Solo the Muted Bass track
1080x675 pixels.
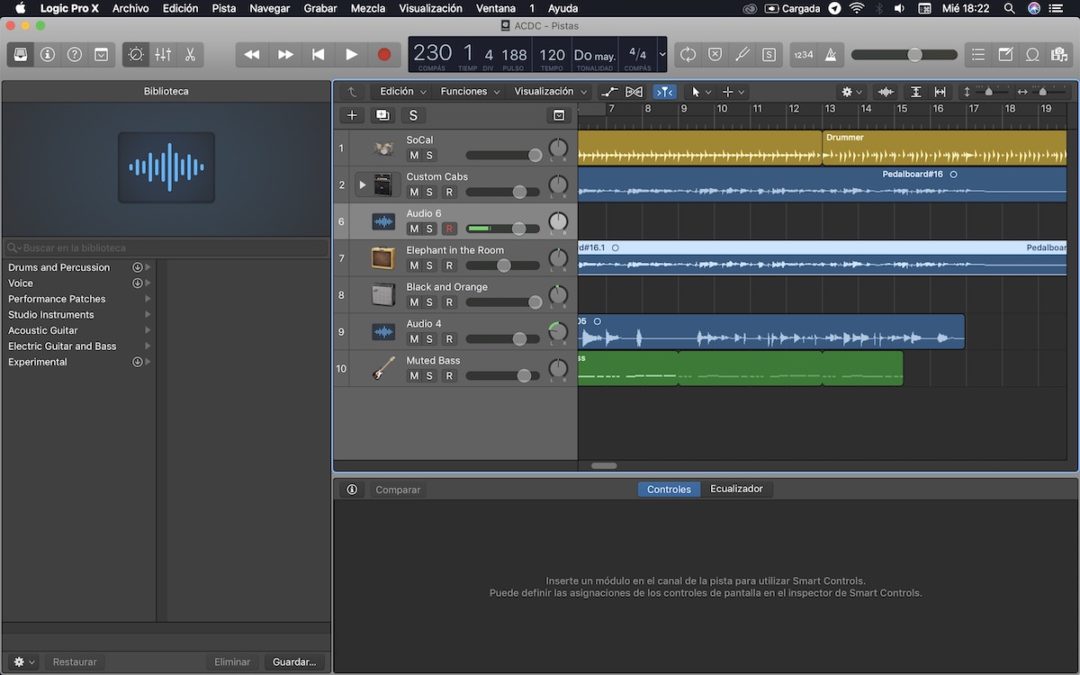pyautogui.click(x=431, y=375)
